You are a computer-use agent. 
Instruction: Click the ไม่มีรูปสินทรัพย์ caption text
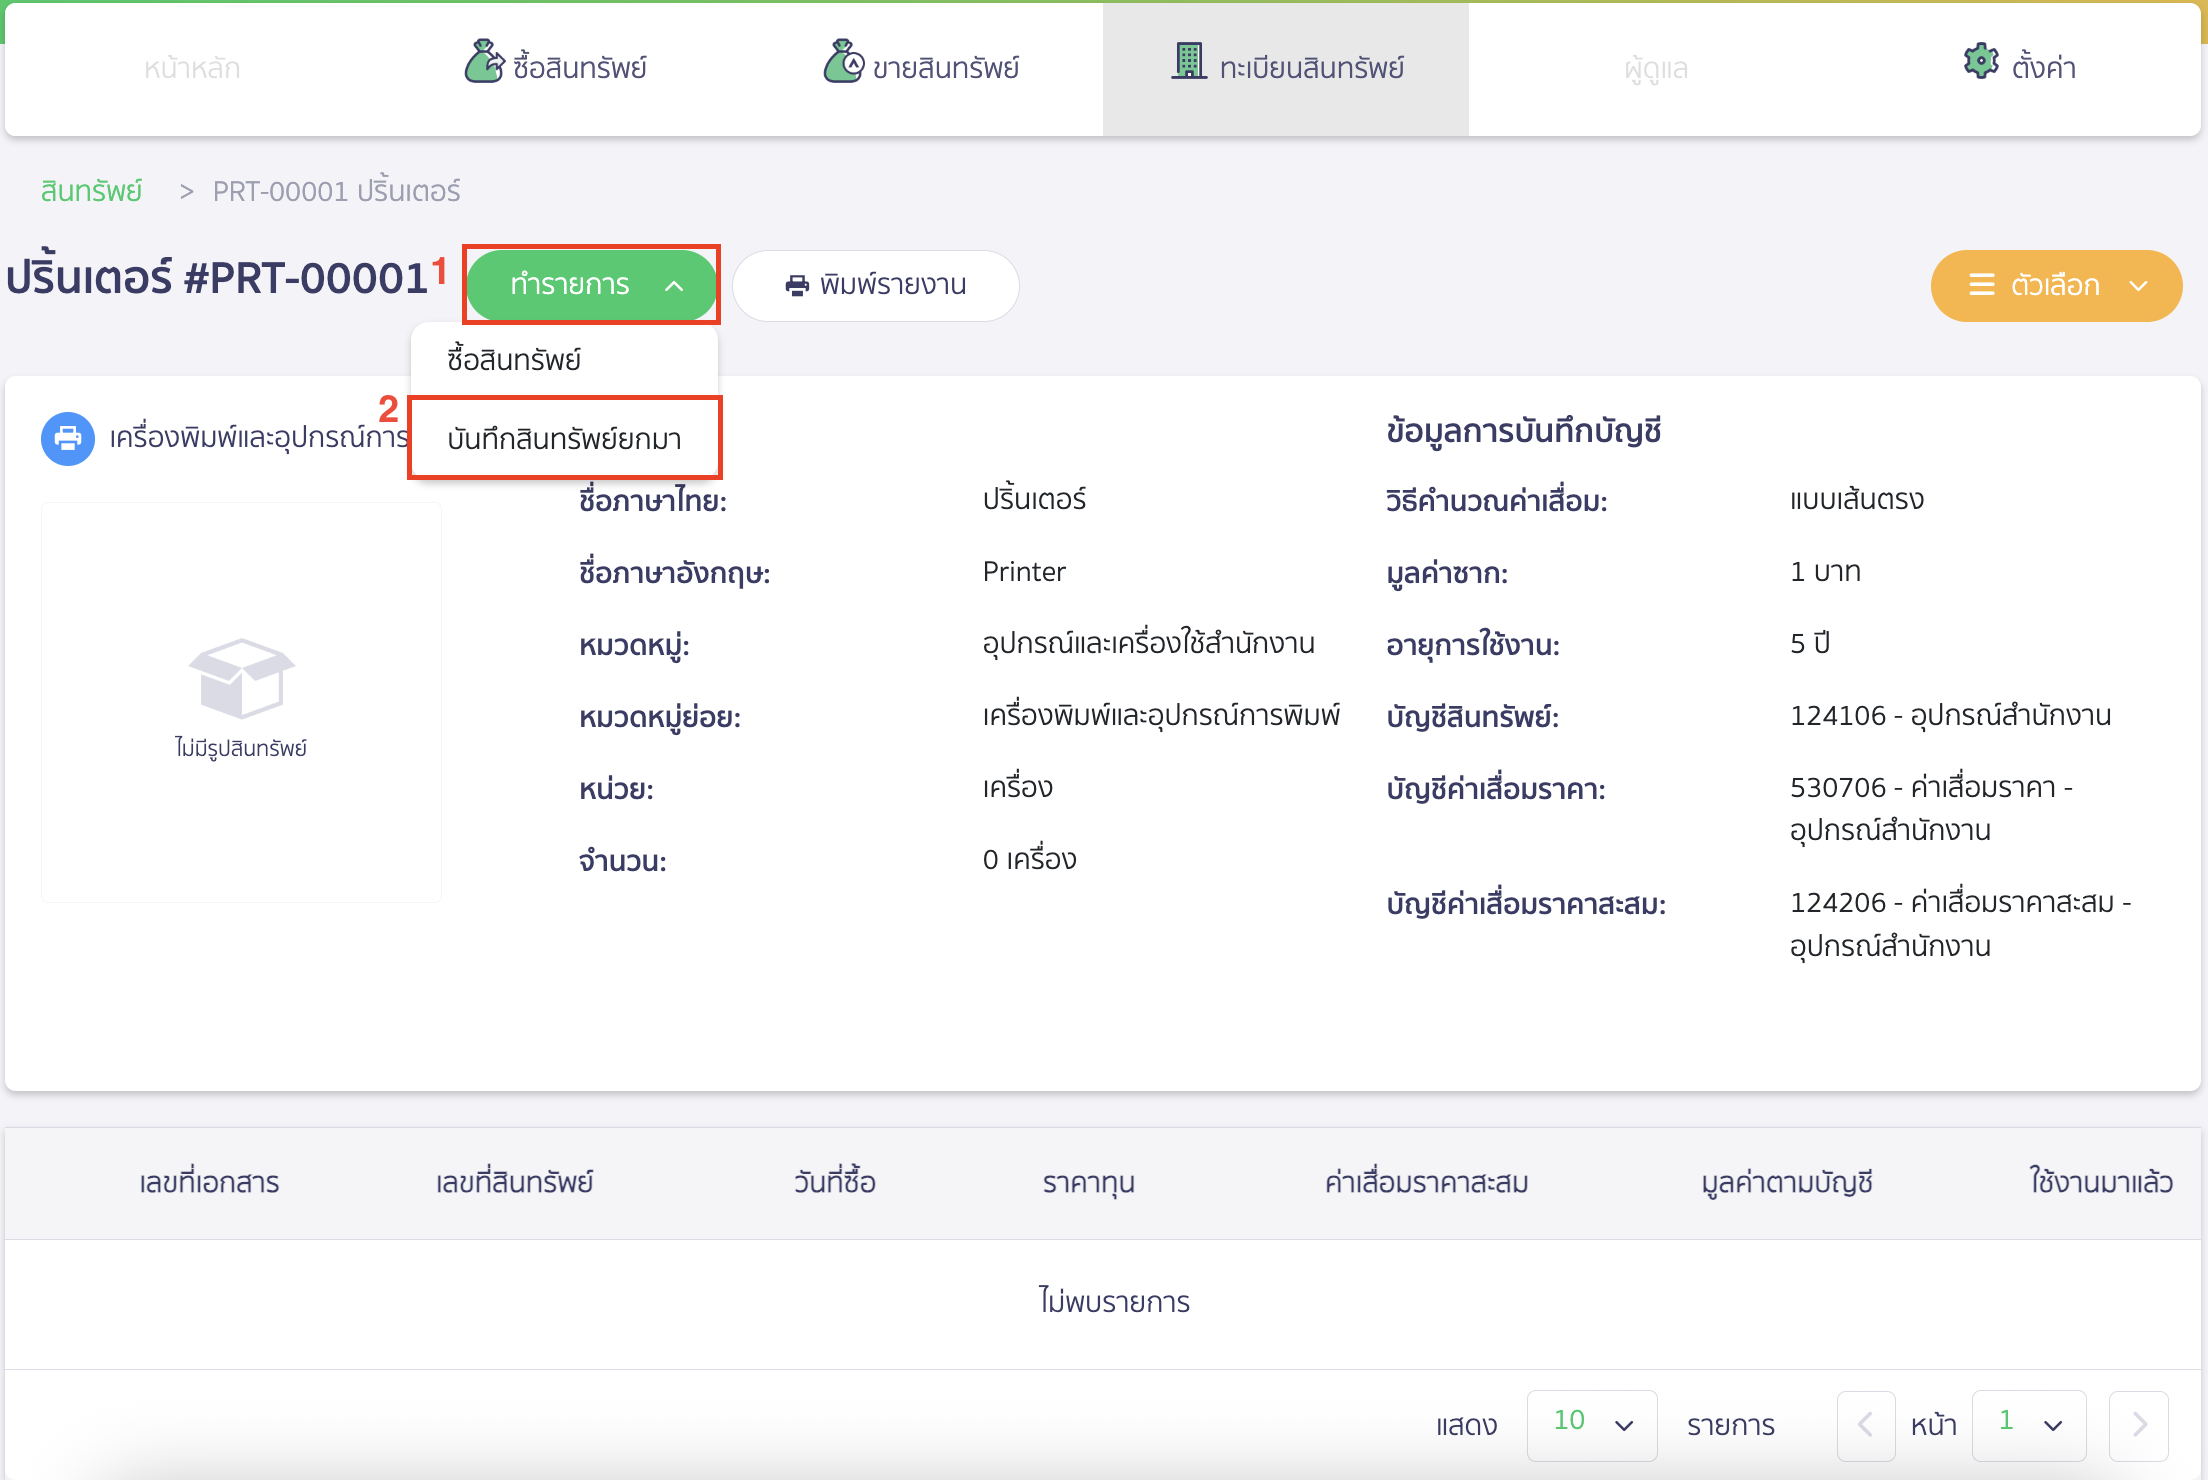tap(241, 748)
